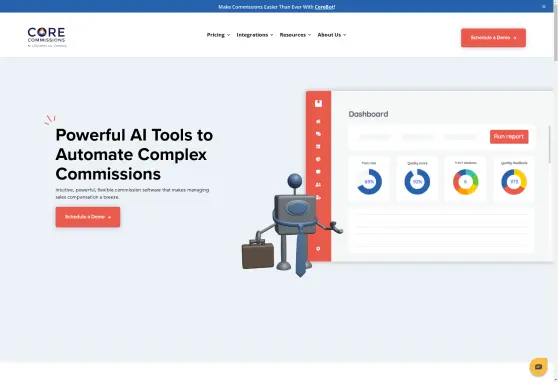Screen dimensions: 558x382
Task: Expand the Integrations menu
Action: [255, 35]
